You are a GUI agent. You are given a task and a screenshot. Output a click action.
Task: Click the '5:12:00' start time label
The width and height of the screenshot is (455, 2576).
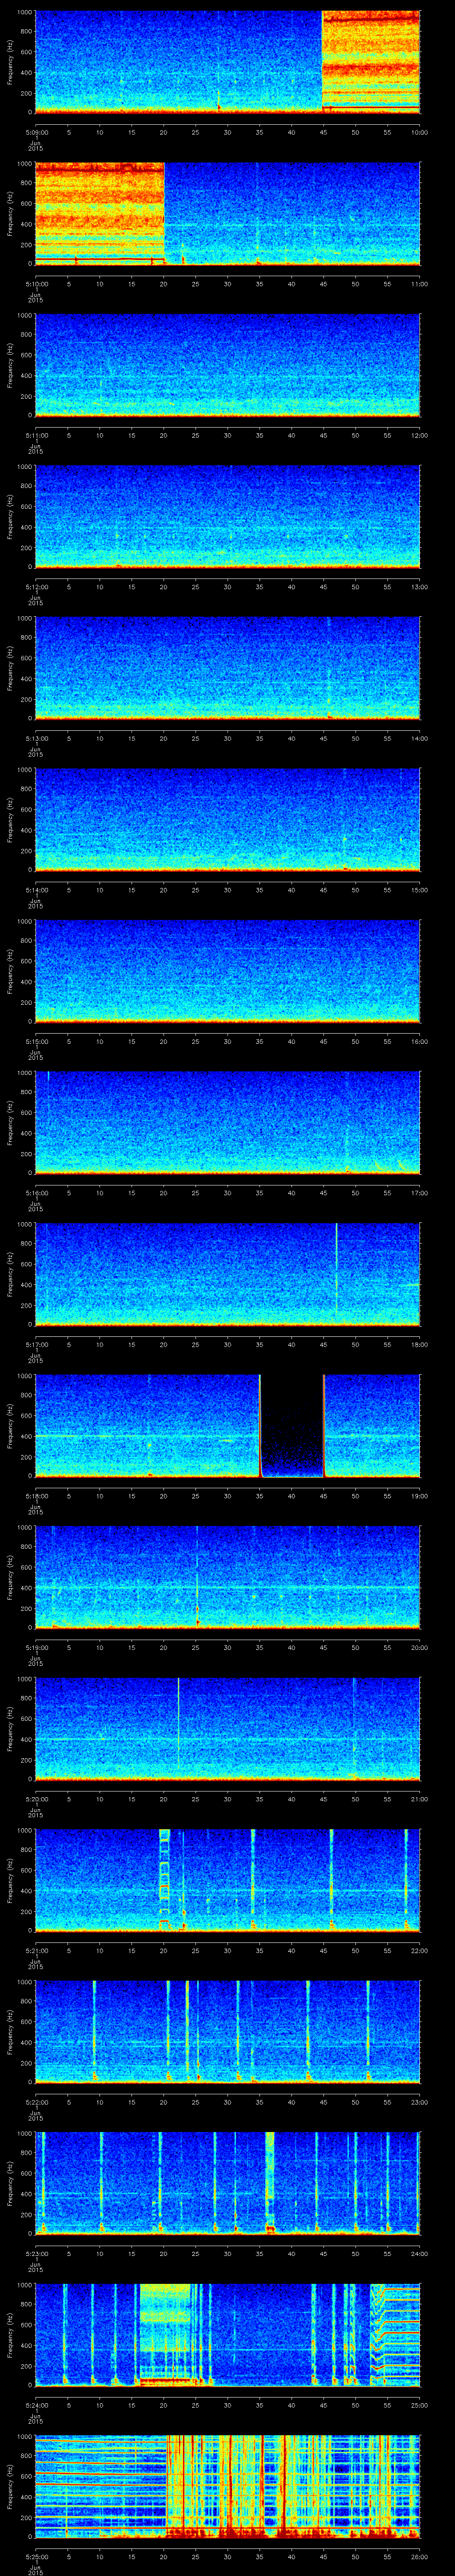tap(36, 587)
